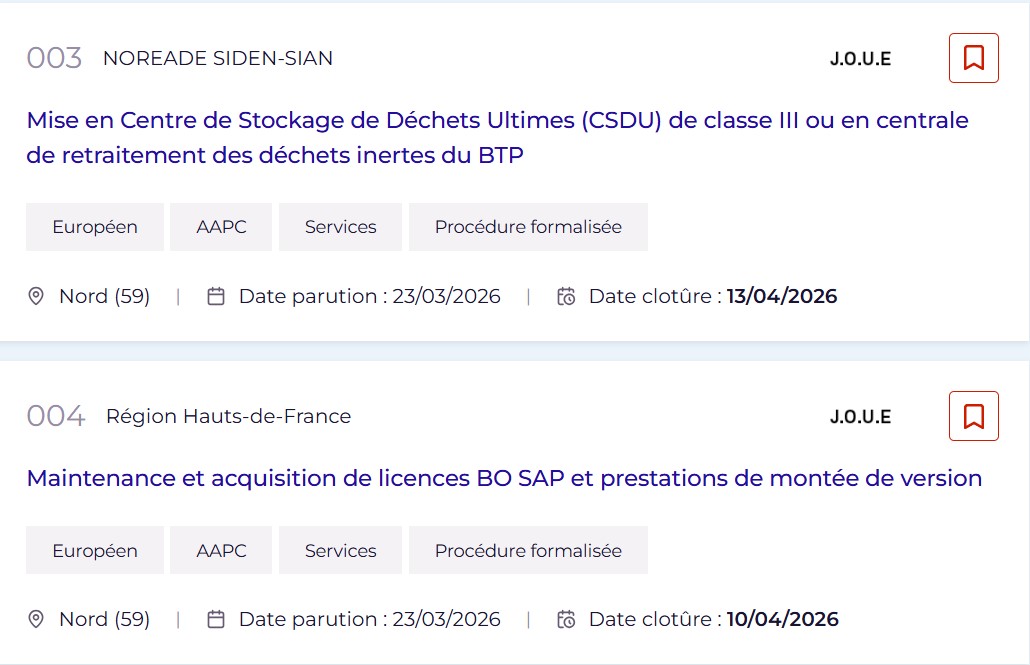The image size is (1030, 665).
Task: Click the J.O.U.E label on tender 003
Action: click(860, 59)
